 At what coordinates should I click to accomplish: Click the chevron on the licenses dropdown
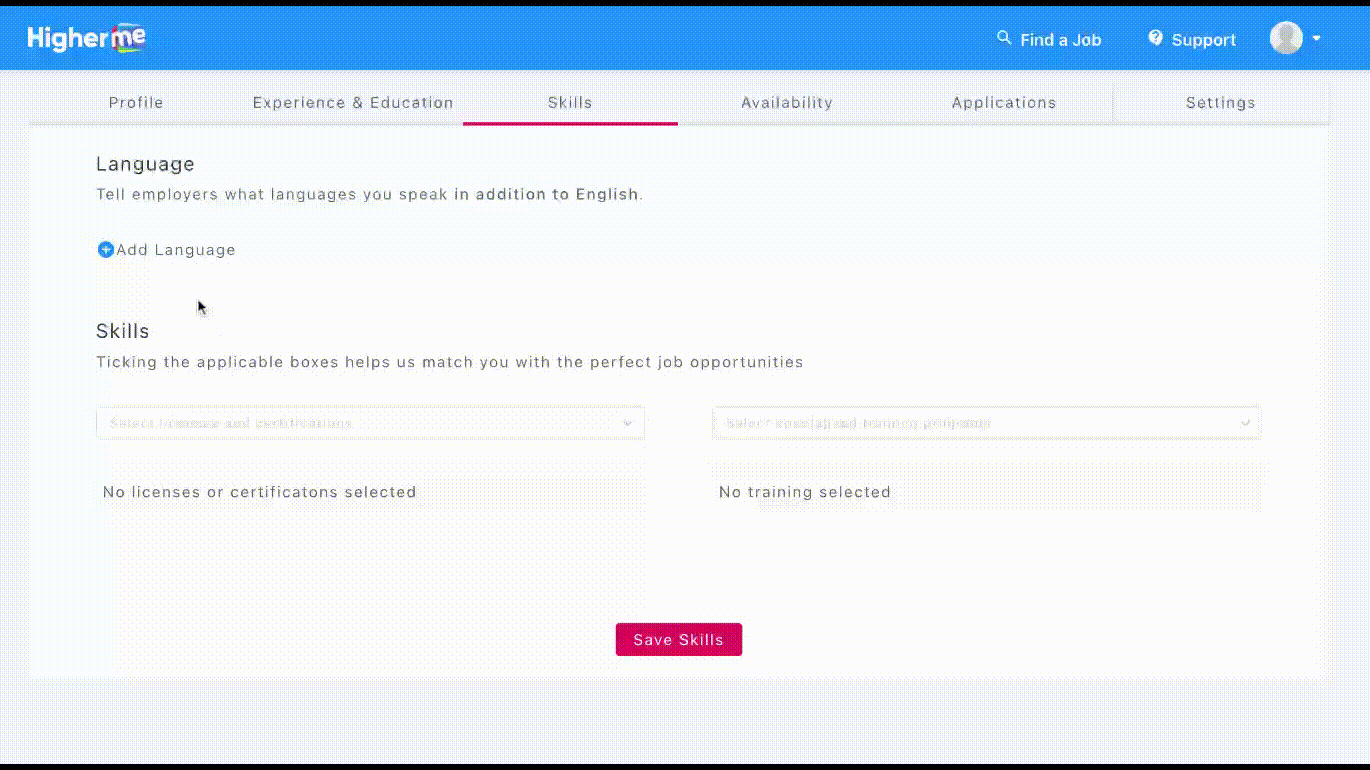coord(628,423)
